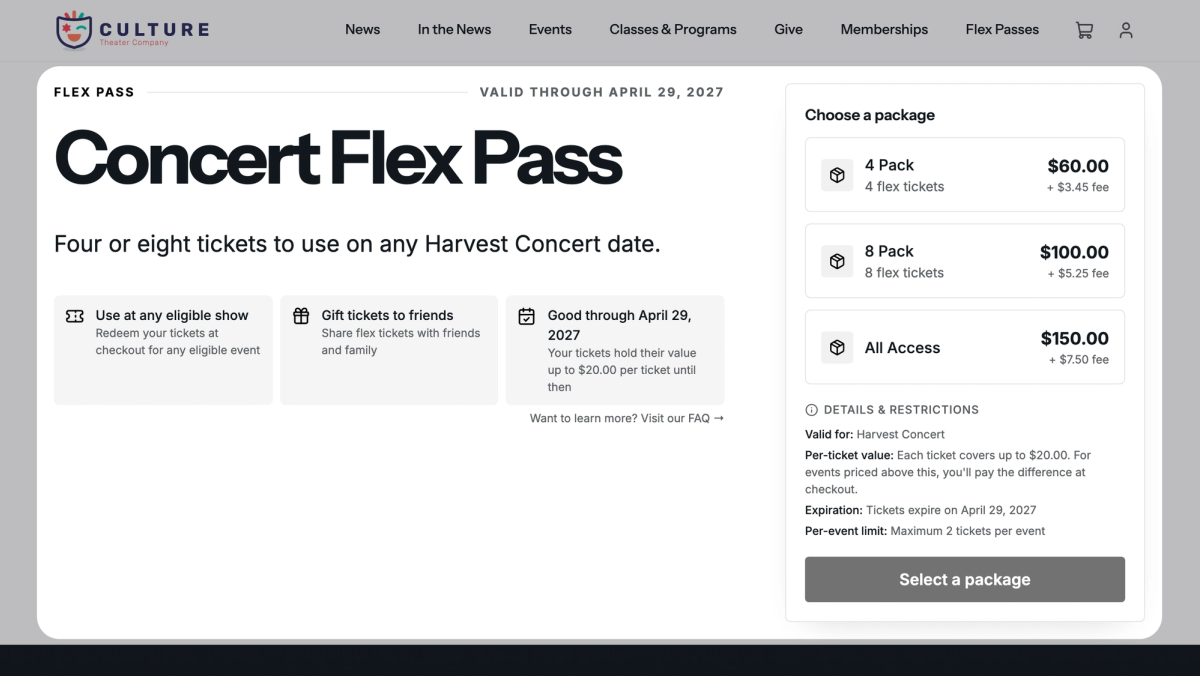This screenshot has width=1200, height=676.
Task: Click the calendar icon beside Good through April 29
Action: point(527,316)
